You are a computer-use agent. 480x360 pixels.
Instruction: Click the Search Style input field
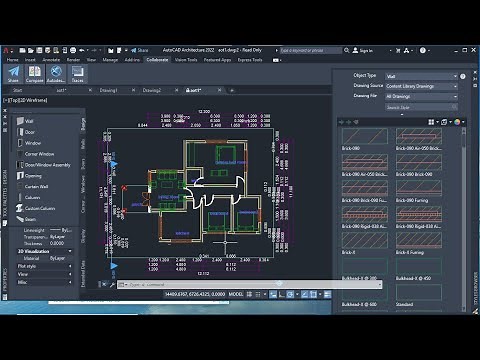click(x=421, y=107)
